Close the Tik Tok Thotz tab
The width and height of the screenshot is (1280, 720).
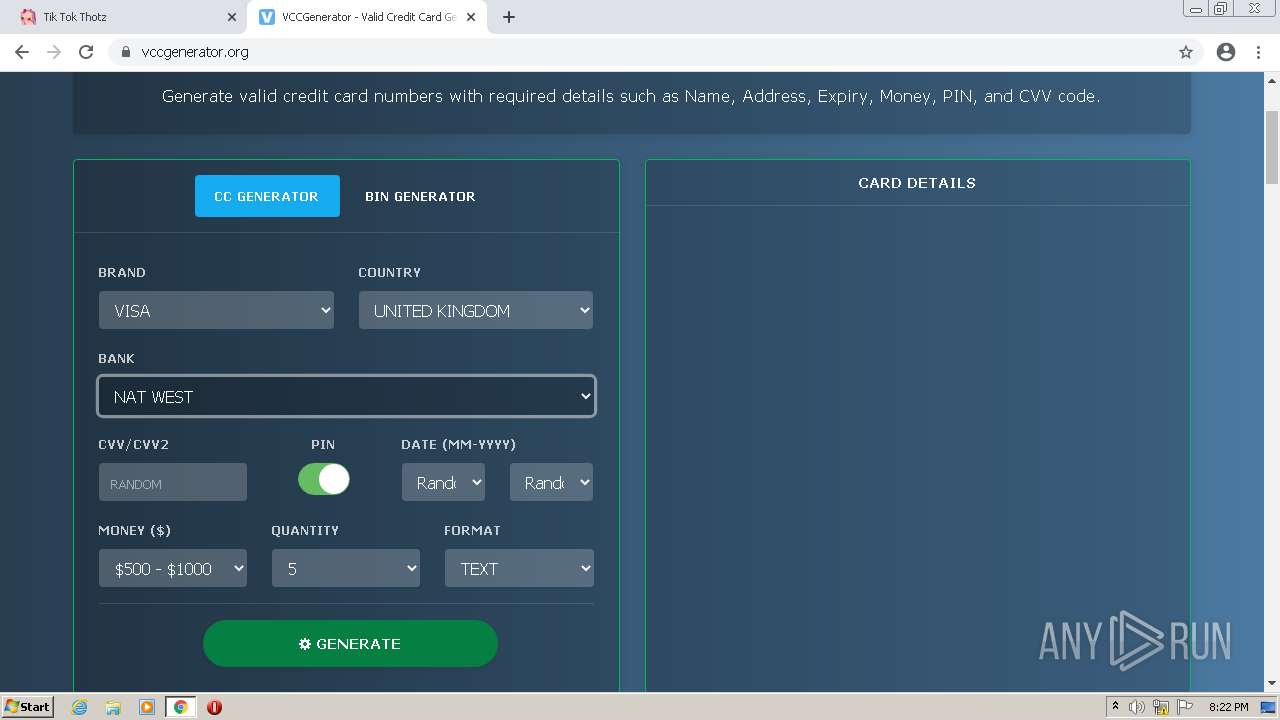point(231,17)
